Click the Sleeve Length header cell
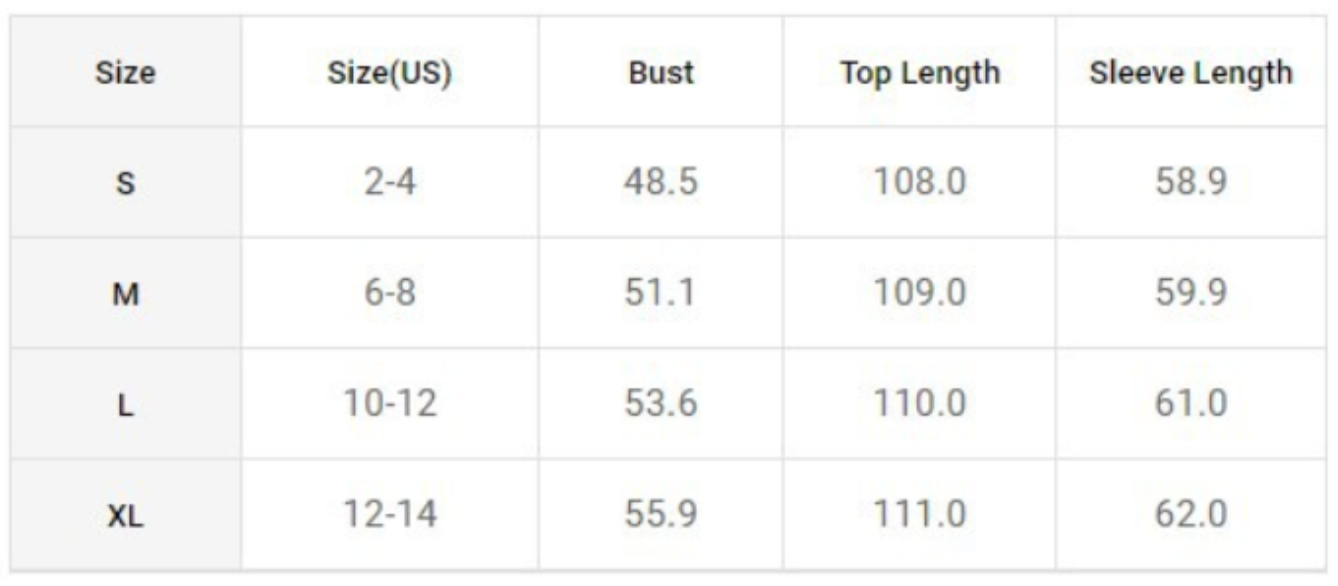This screenshot has width=1338, height=586. pos(1190,73)
